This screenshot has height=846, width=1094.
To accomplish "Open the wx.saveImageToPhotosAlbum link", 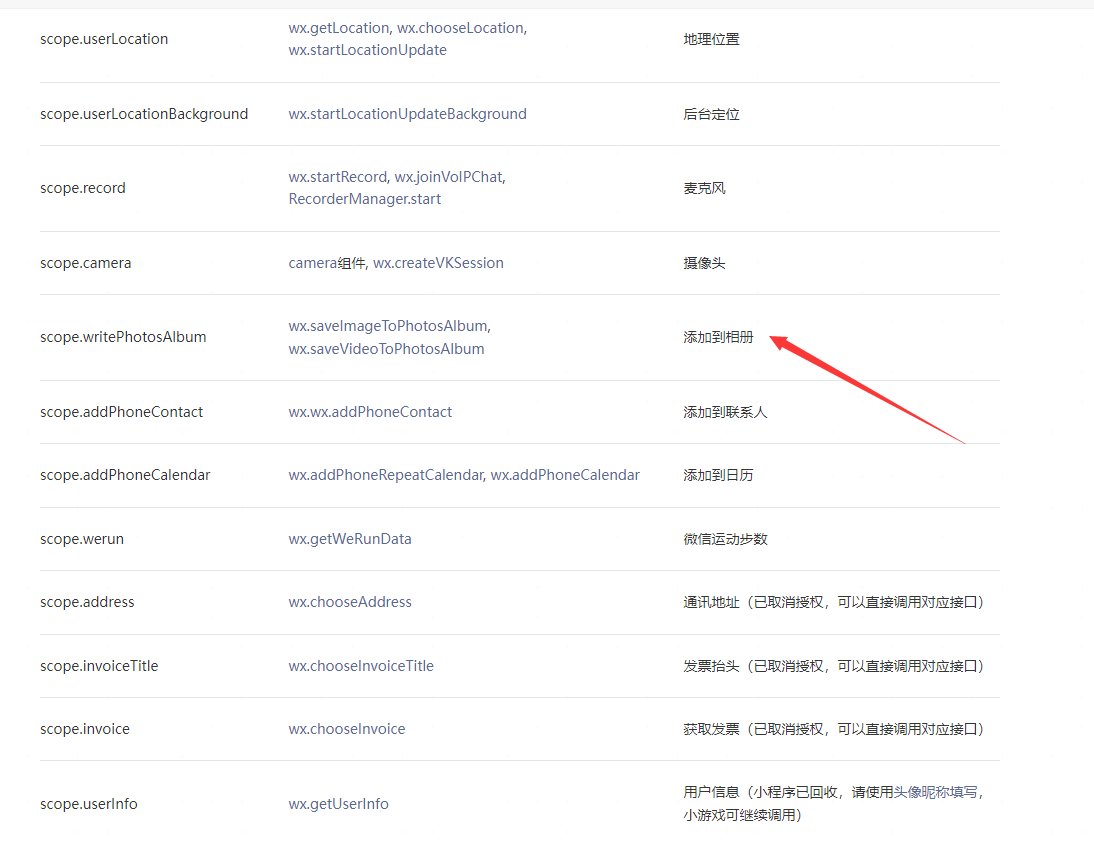I will [388, 326].
